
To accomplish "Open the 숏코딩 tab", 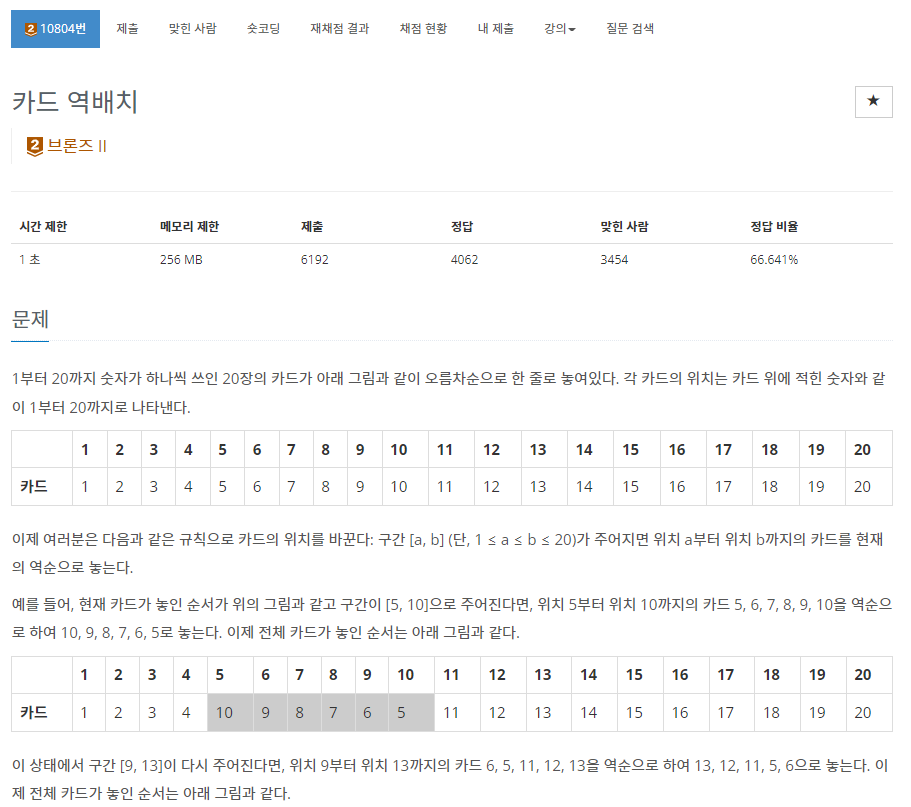I will pos(263,28).
